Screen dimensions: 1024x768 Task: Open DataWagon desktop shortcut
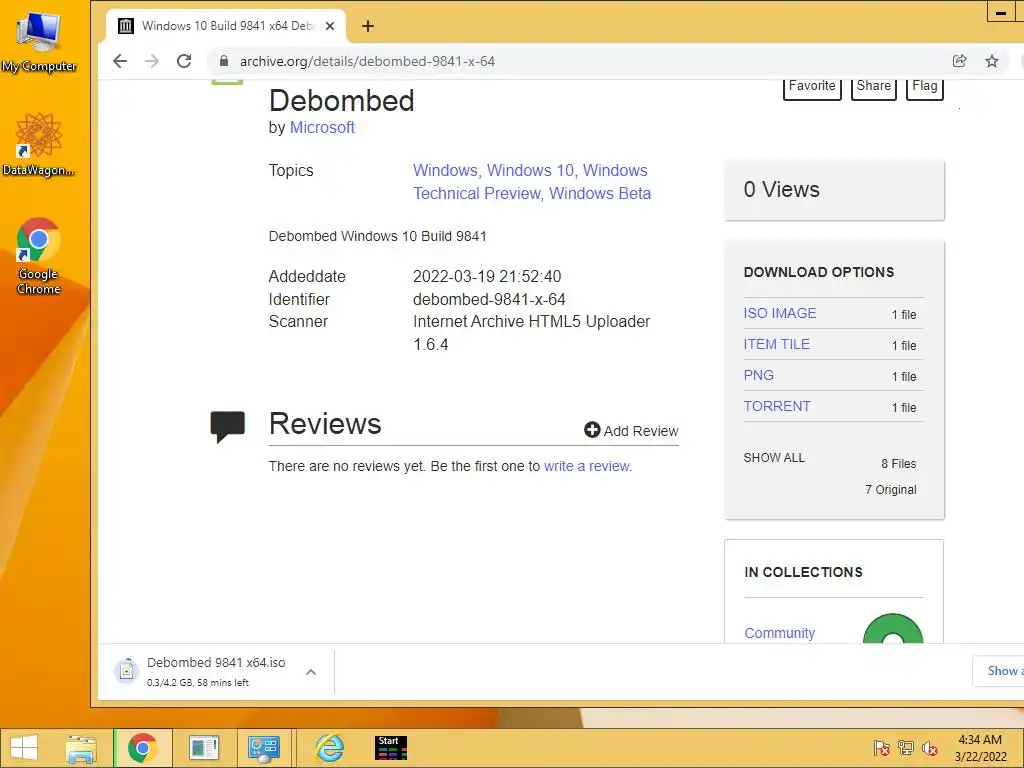(39, 144)
